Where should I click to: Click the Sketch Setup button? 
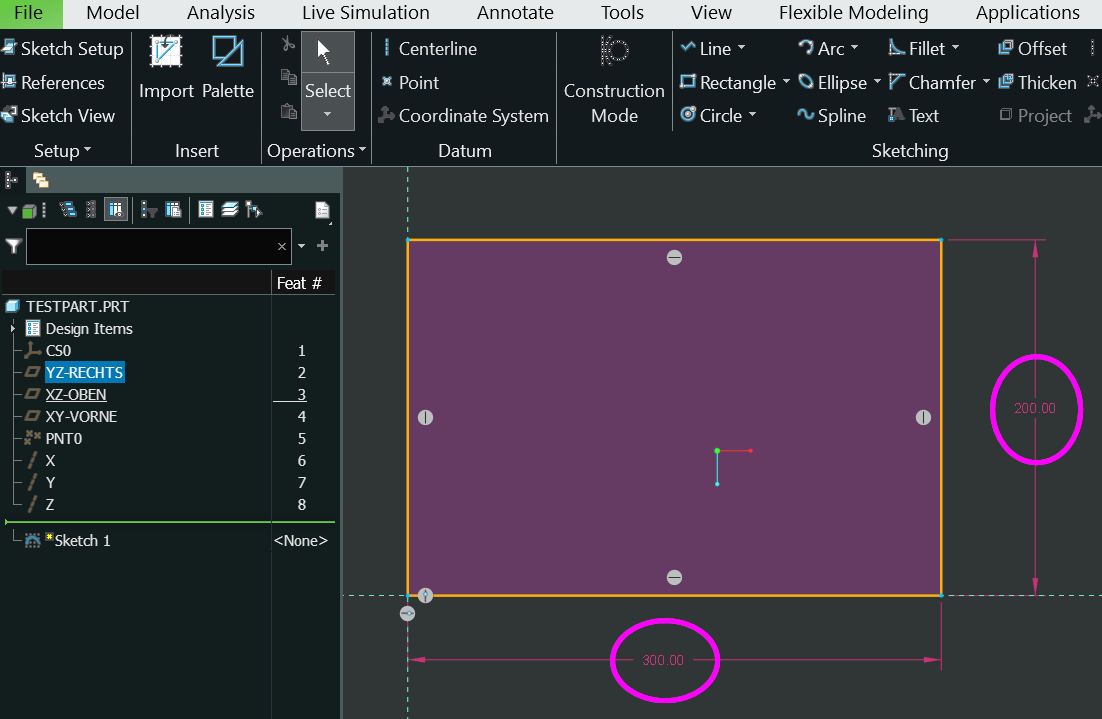coord(62,49)
